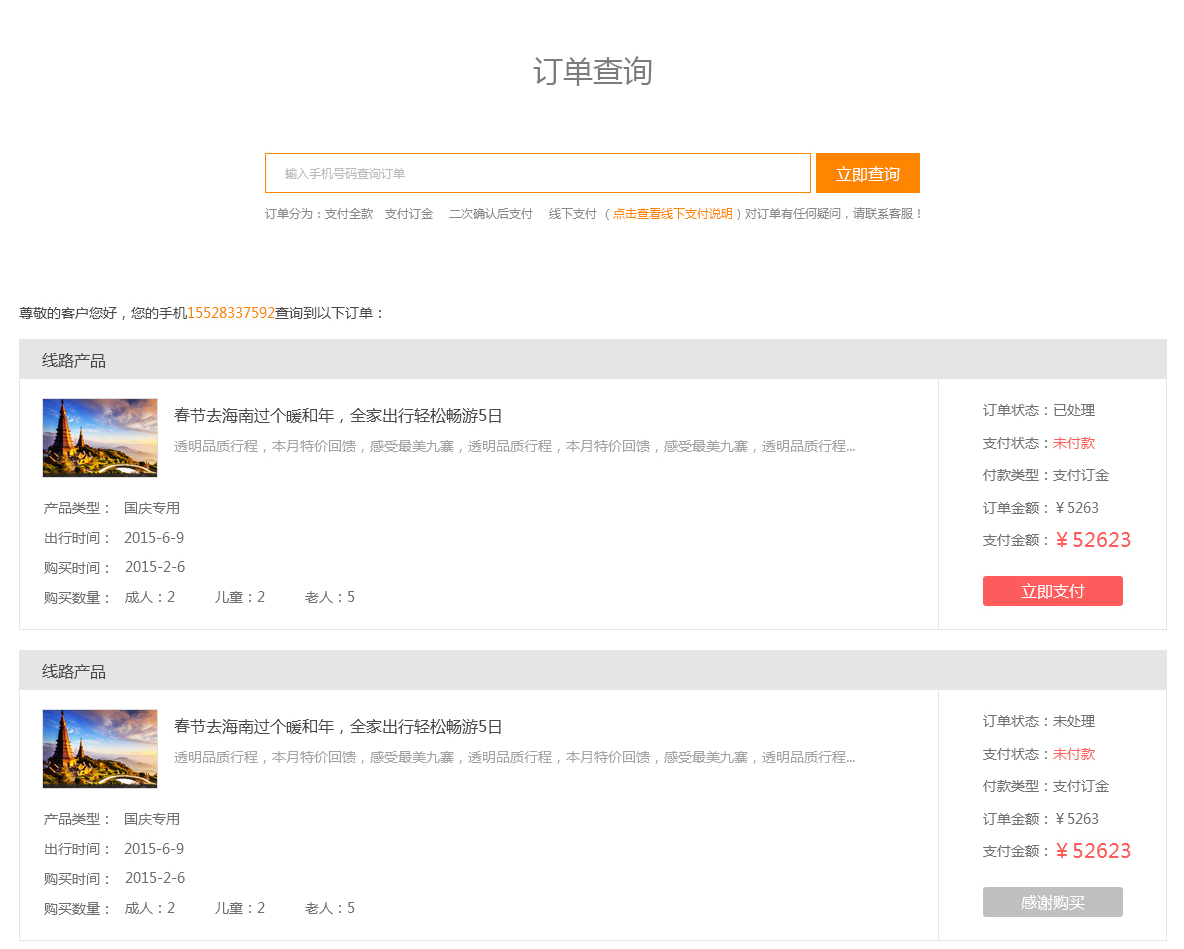Click the 感谢购买 button on second order
Viewport: 1184px width, 949px height.
pyautogui.click(x=1052, y=901)
